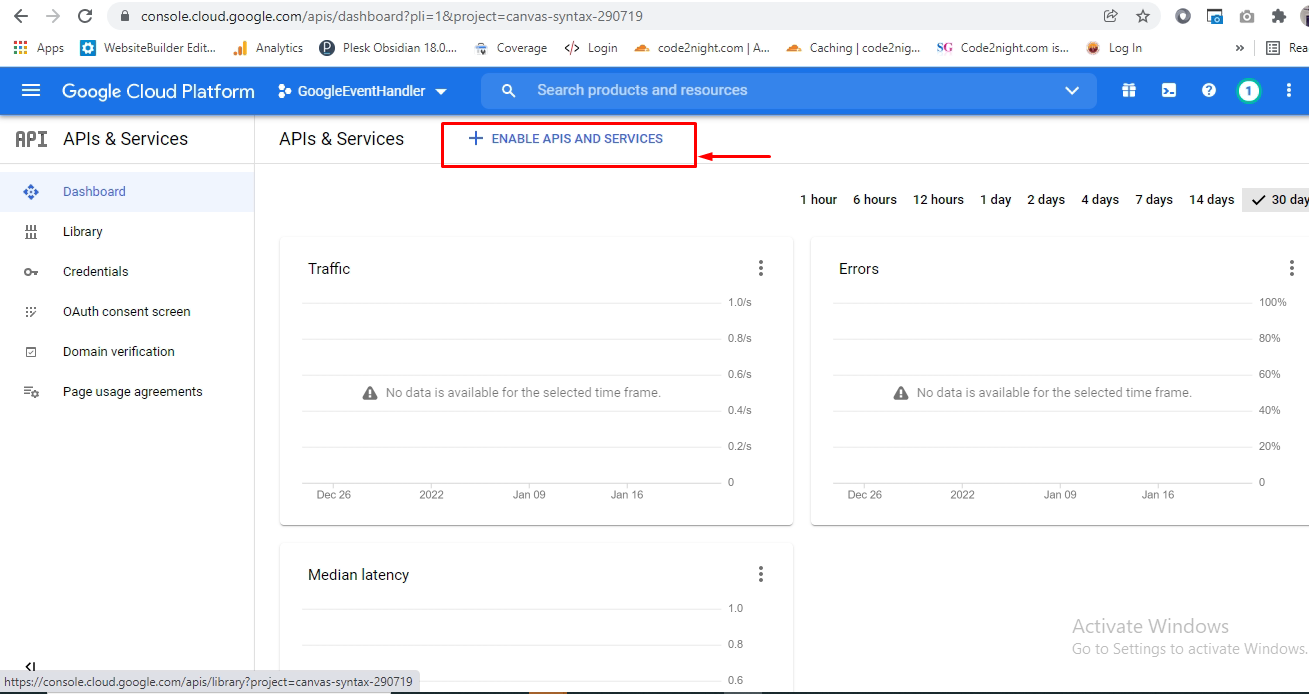Select the 12 hours time range
The height and width of the screenshot is (694, 1309).
pos(938,200)
